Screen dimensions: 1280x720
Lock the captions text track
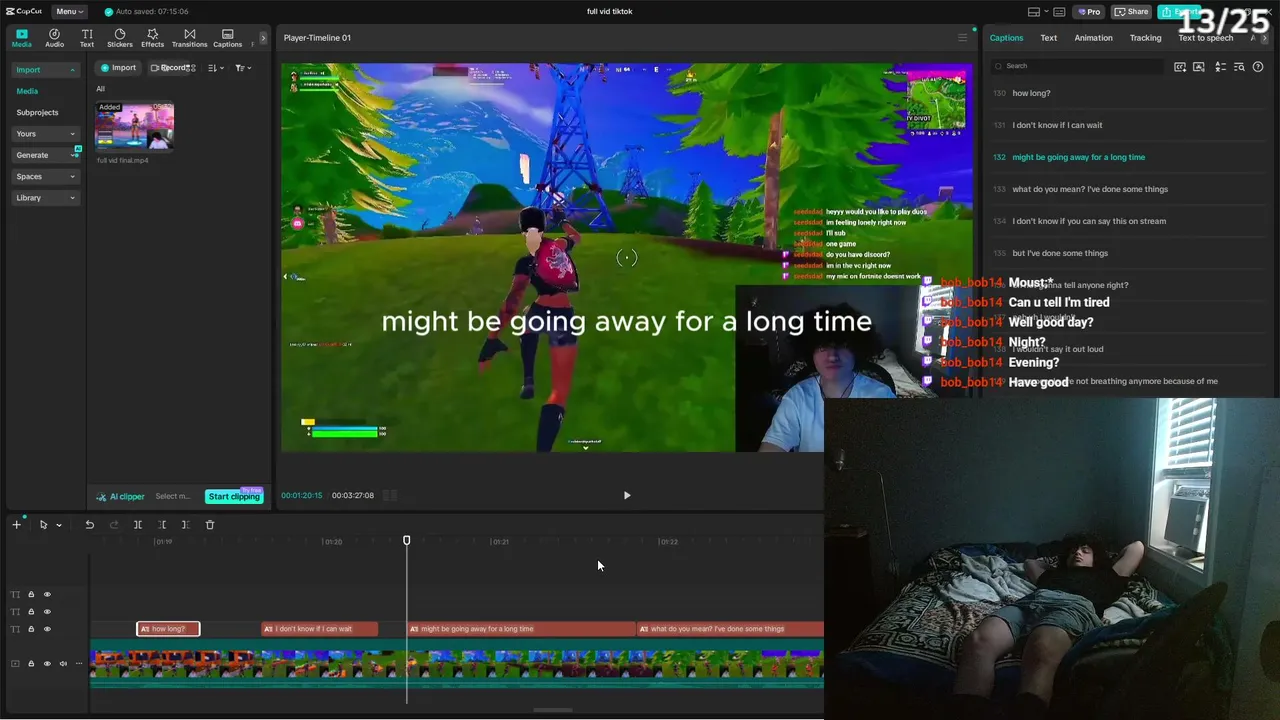coord(31,629)
